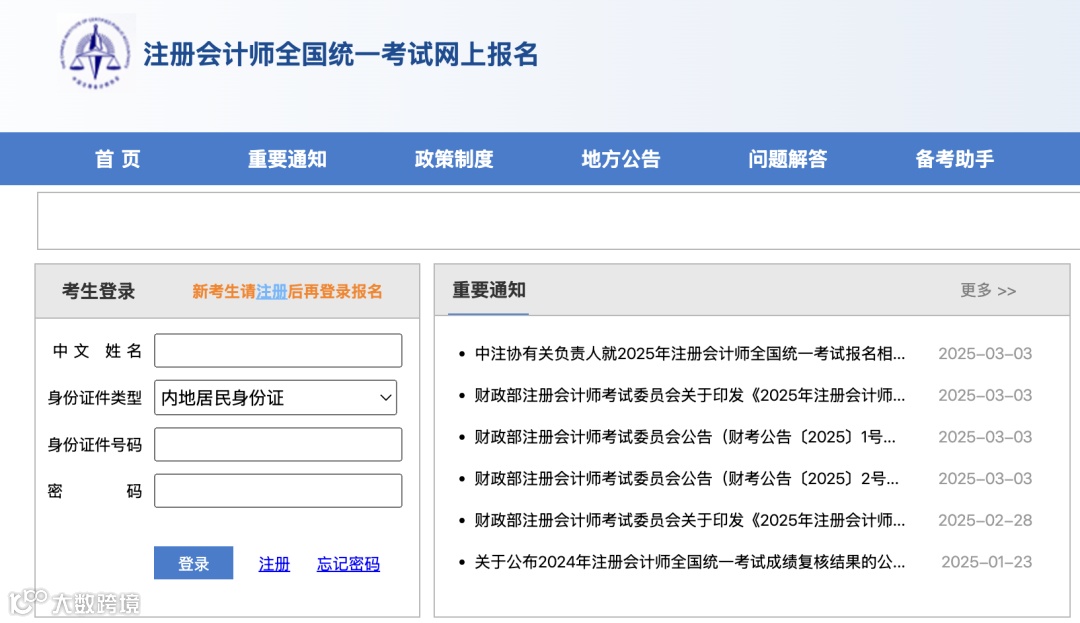Open 备考助手 navigation item
Screen dimensions: 1080x623
(x=954, y=159)
